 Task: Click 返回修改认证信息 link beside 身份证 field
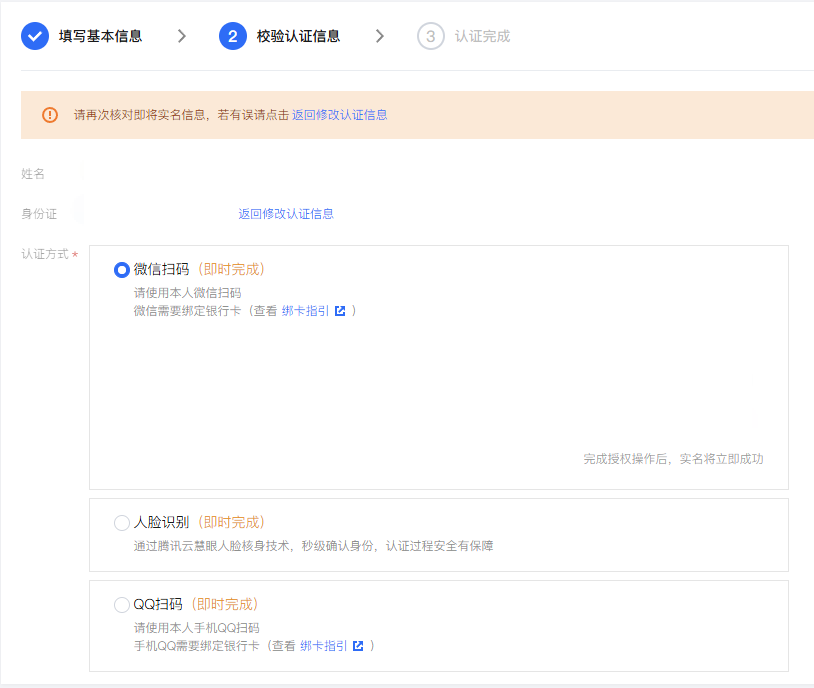pyautogui.click(x=286, y=214)
